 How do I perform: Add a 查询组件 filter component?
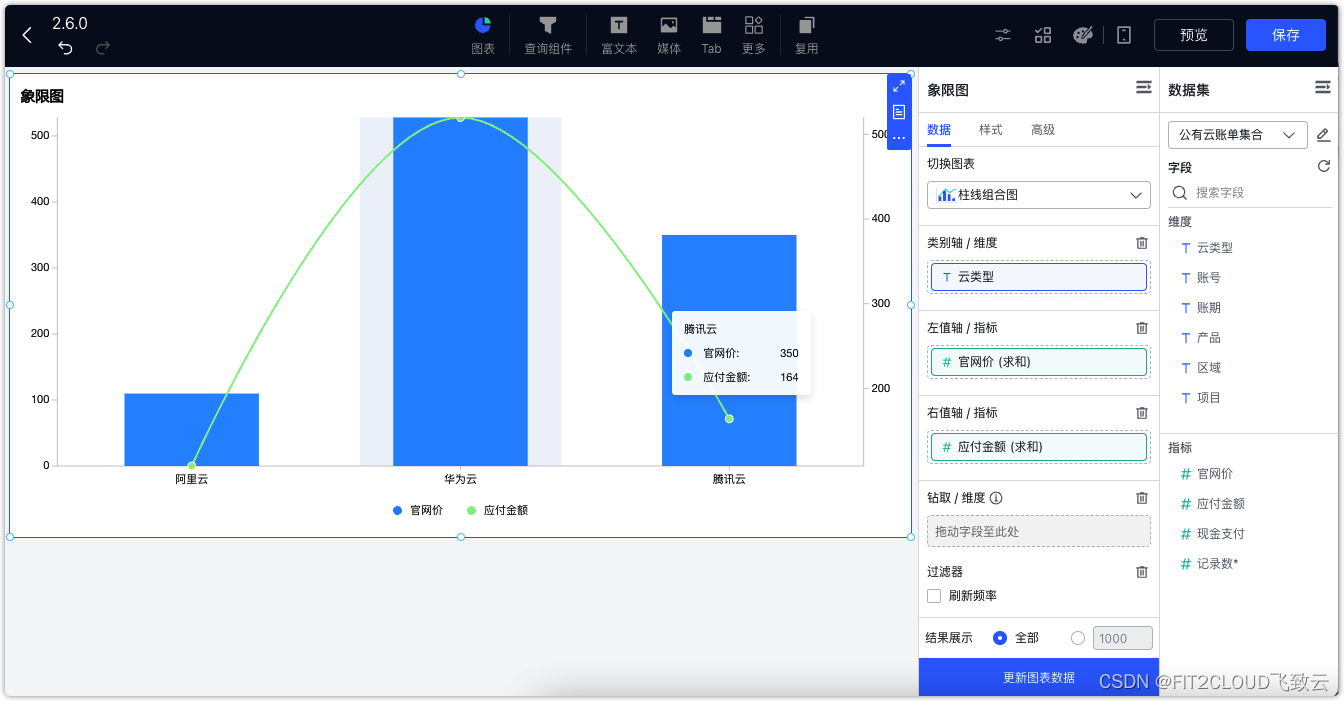548,35
